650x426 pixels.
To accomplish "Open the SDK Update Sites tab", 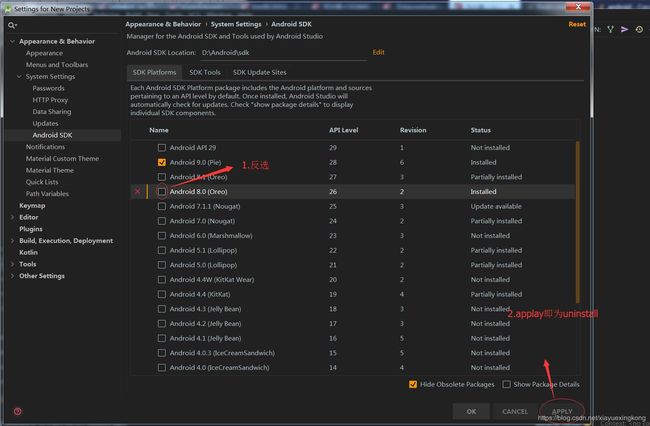I will pos(260,72).
